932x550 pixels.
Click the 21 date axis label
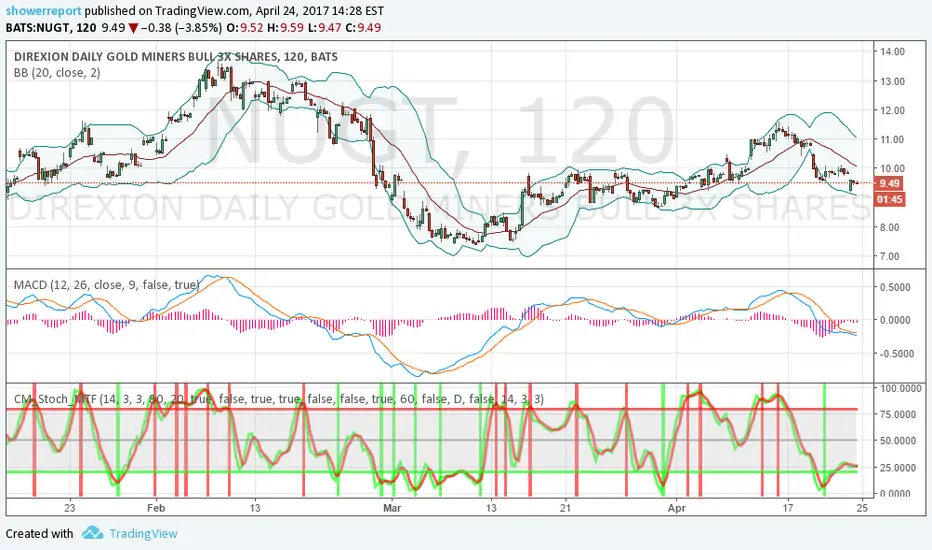click(x=565, y=508)
